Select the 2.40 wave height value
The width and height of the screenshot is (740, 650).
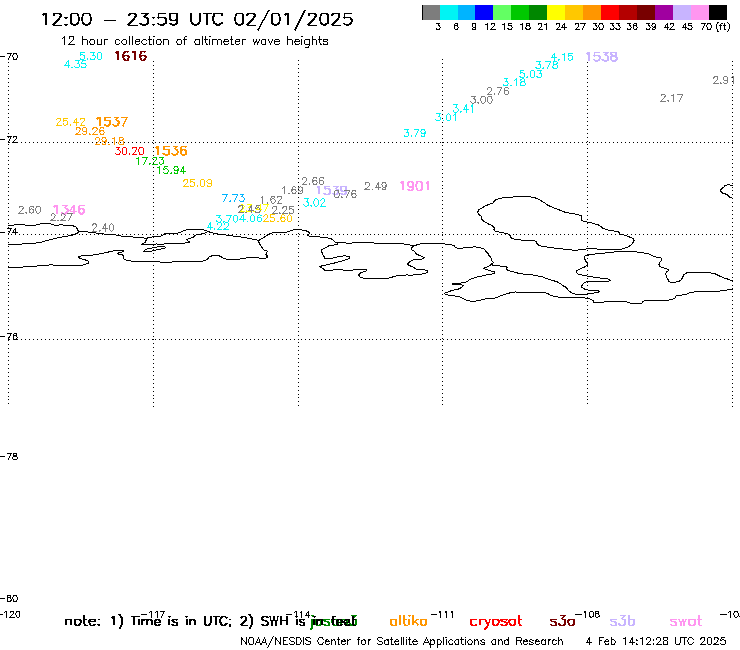tap(103, 228)
